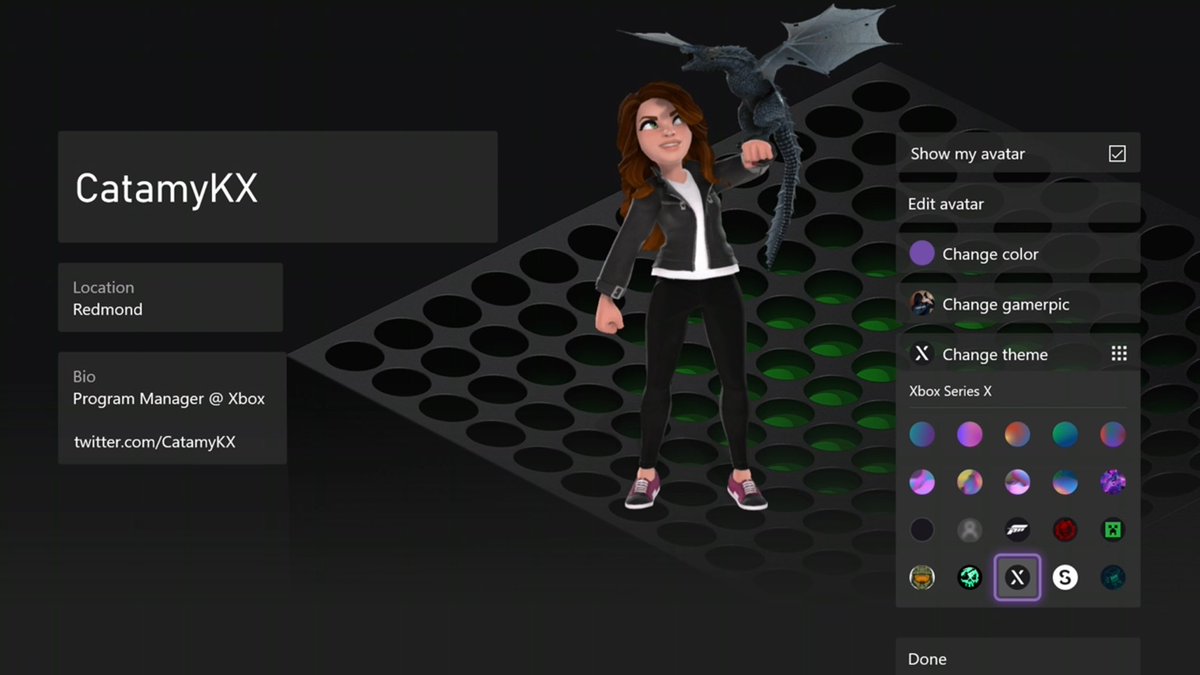Click the CatamyKX gamertag field
This screenshot has width=1200, height=675.
coord(278,187)
